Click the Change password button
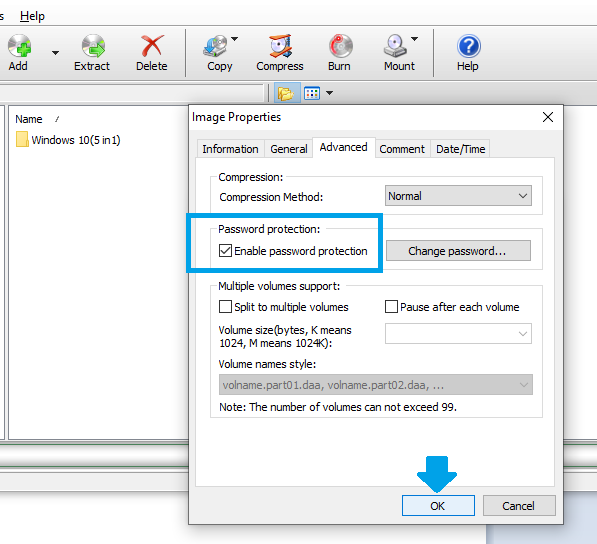The width and height of the screenshot is (597, 544). pos(458,250)
